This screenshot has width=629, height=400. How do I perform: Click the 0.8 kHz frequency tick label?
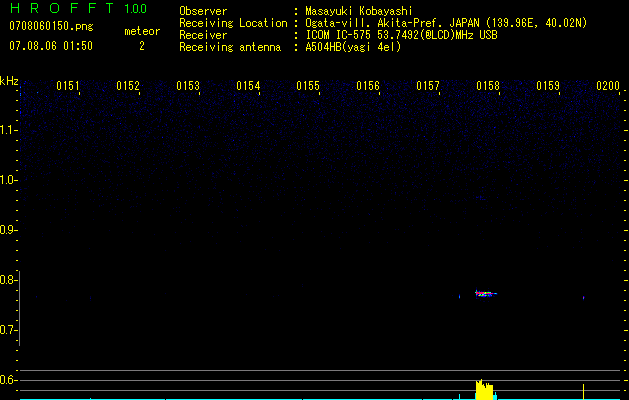(x=8, y=280)
